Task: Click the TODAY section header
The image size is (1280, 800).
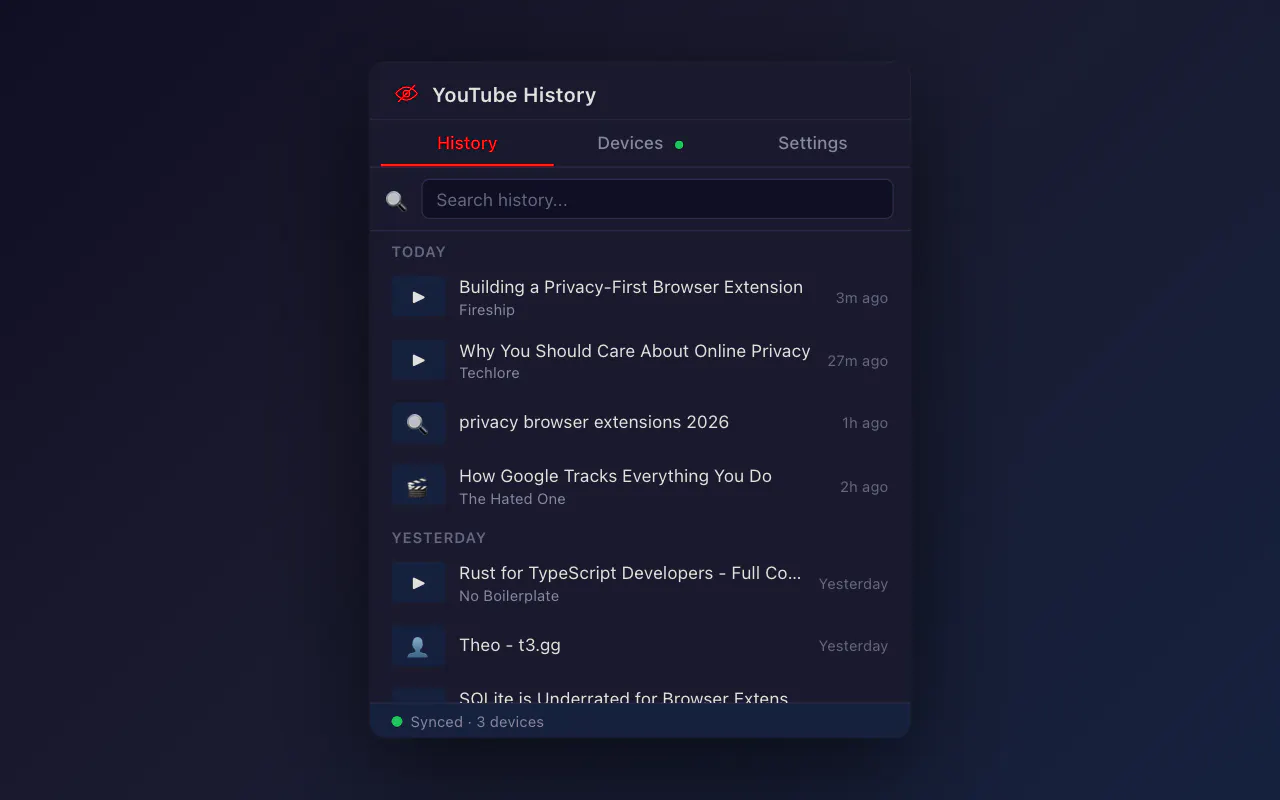Action: tap(419, 252)
